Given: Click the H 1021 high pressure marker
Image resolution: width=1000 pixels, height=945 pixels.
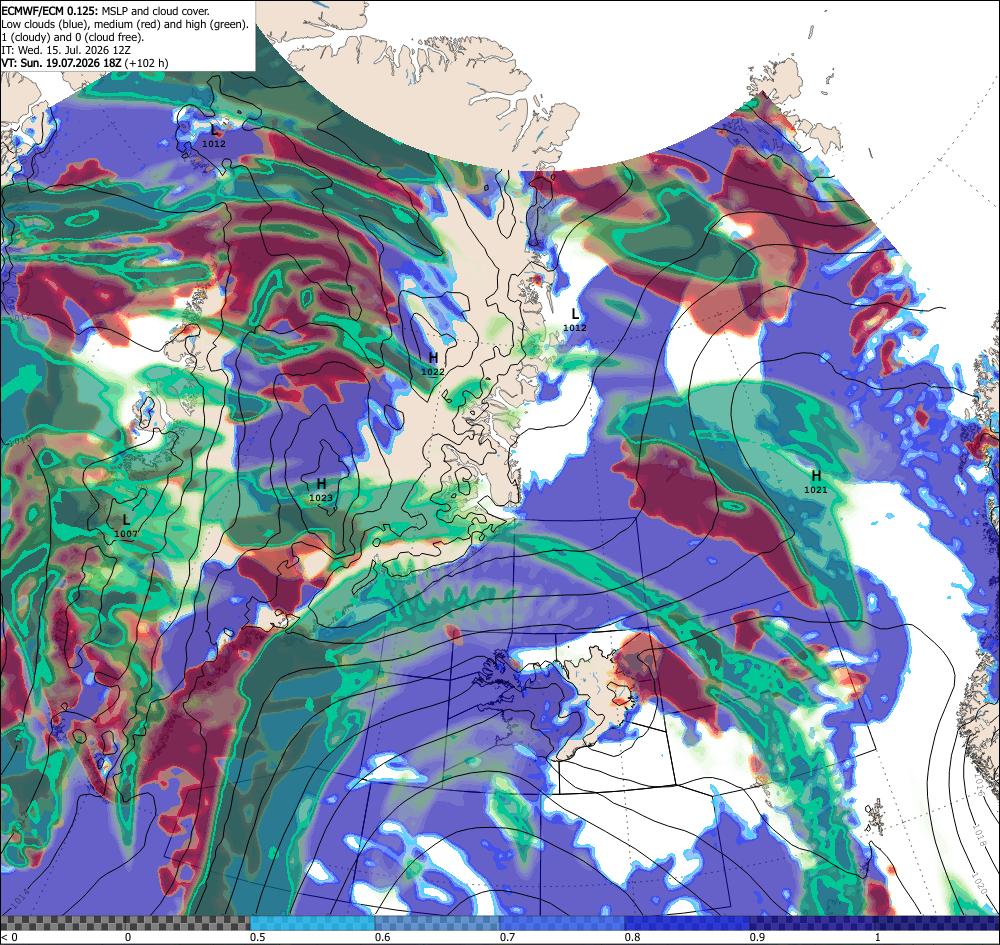Looking at the screenshot, I should coord(816,481).
